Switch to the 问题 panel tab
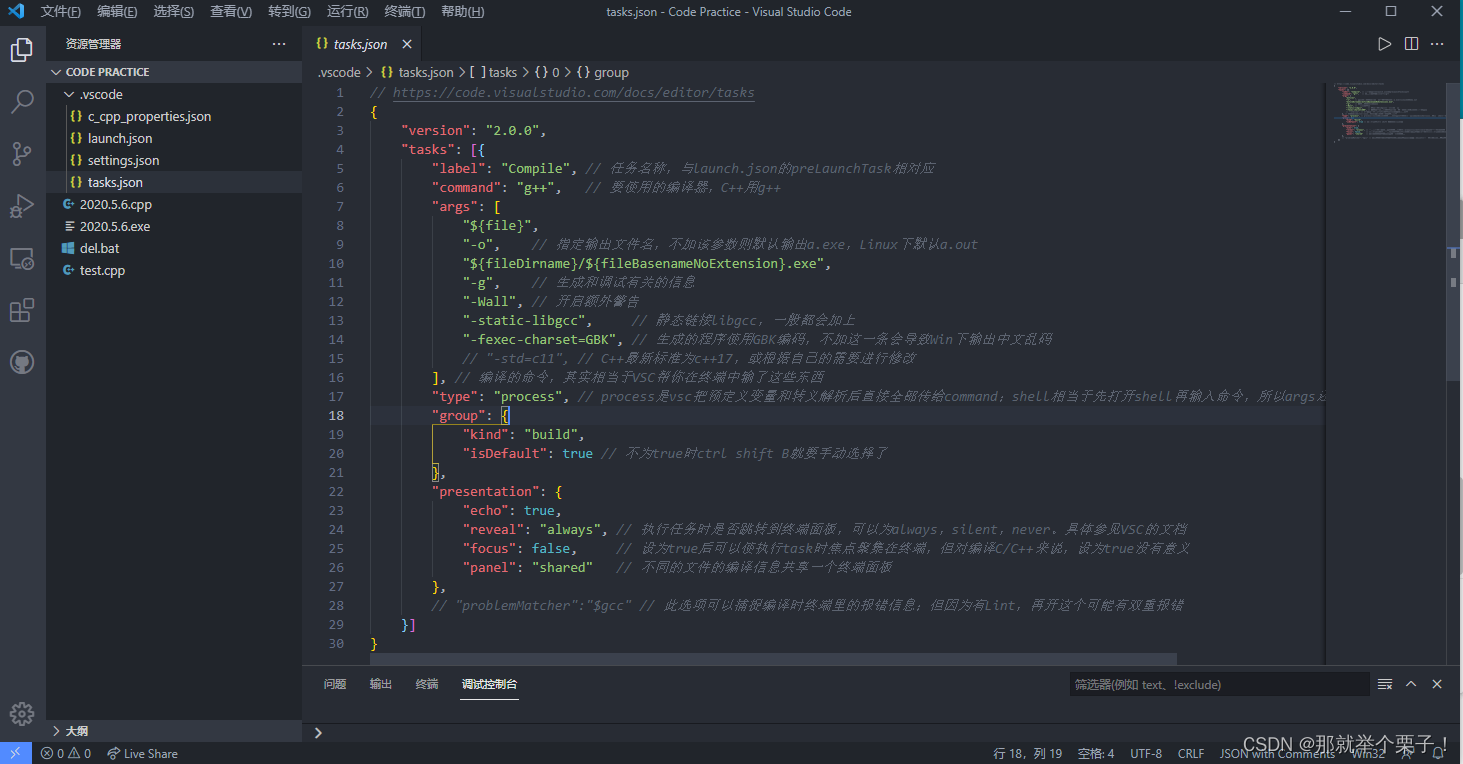1463x764 pixels. (335, 684)
